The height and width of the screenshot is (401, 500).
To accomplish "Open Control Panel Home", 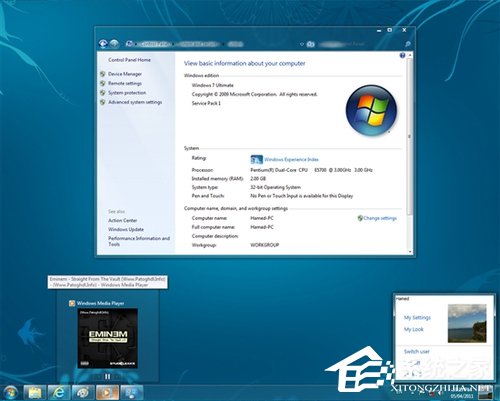I will tap(129, 60).
